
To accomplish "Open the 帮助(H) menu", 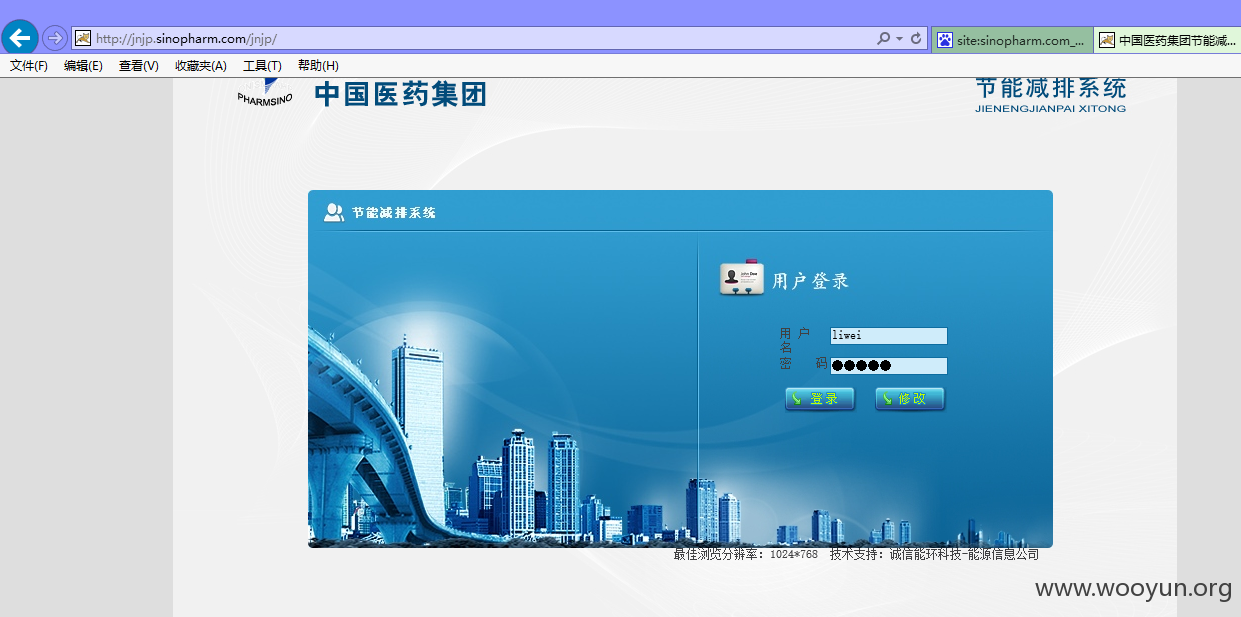I will (318, 66).
